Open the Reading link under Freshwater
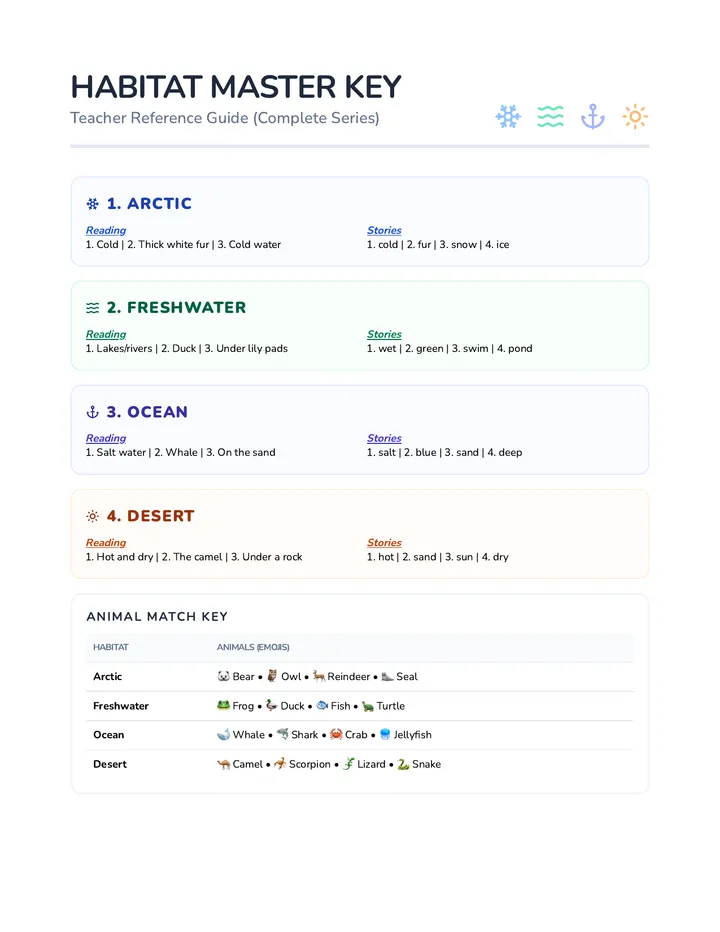Image resolution: width=720 pixels, height=932 pixels. tap(106, 334)
